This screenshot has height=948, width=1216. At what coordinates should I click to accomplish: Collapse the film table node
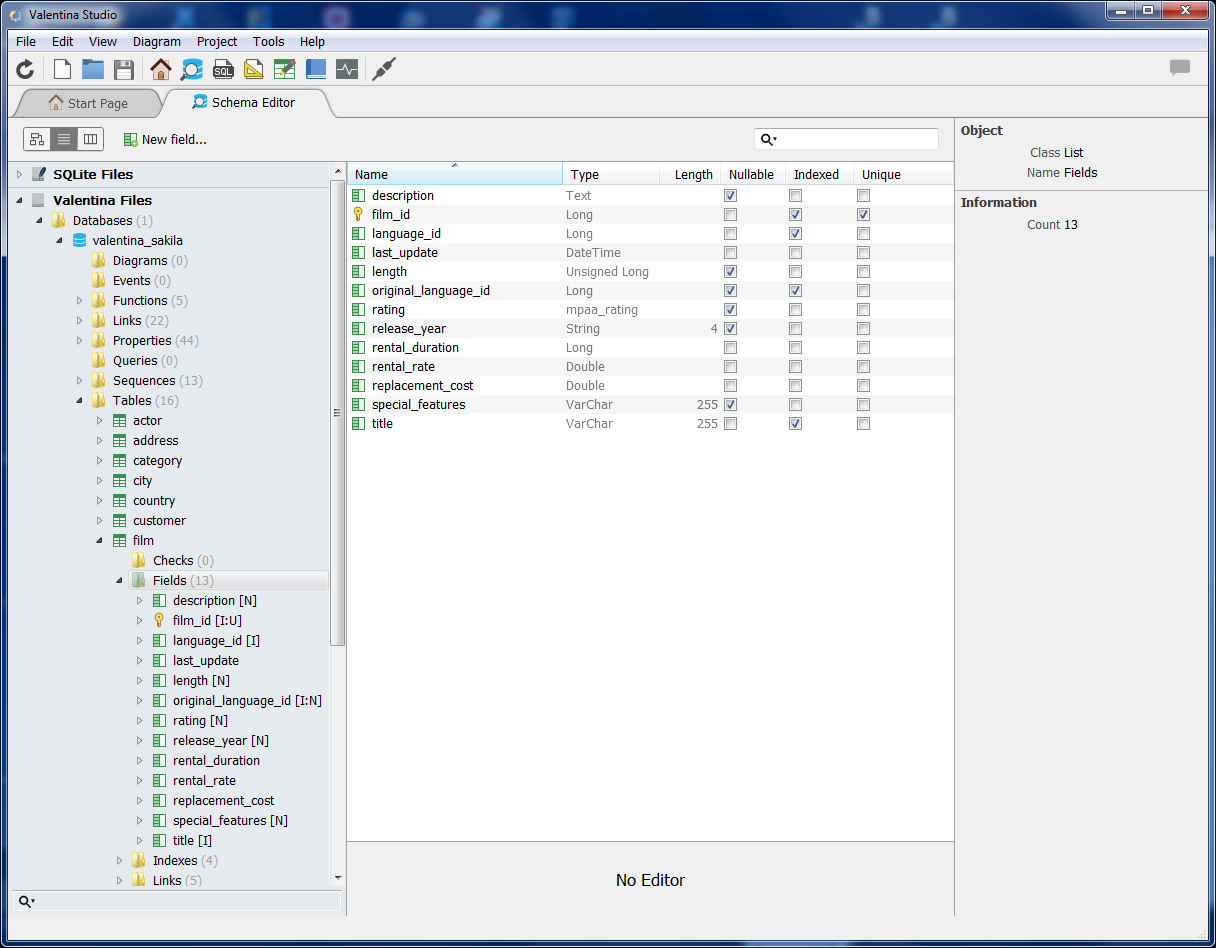[x=100, y=541]
